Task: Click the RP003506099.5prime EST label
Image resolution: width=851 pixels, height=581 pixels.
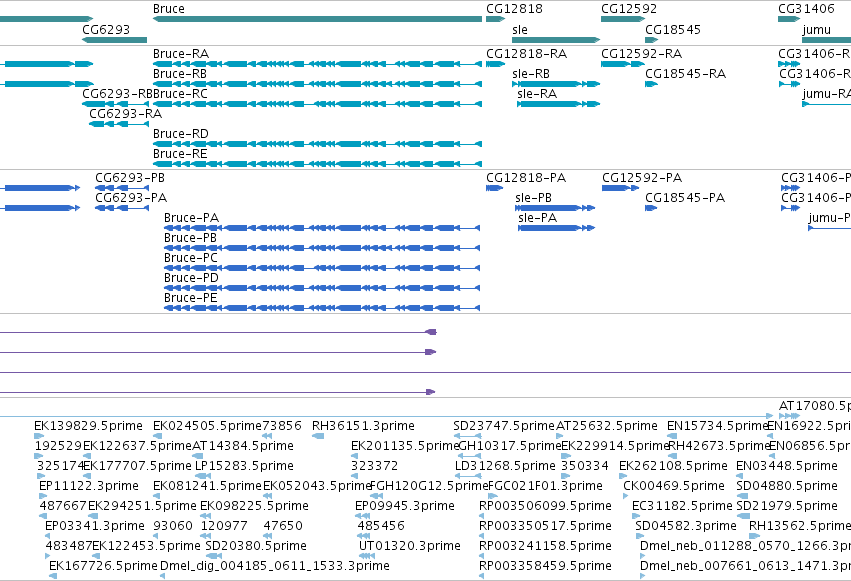Action: click(545, 506)
